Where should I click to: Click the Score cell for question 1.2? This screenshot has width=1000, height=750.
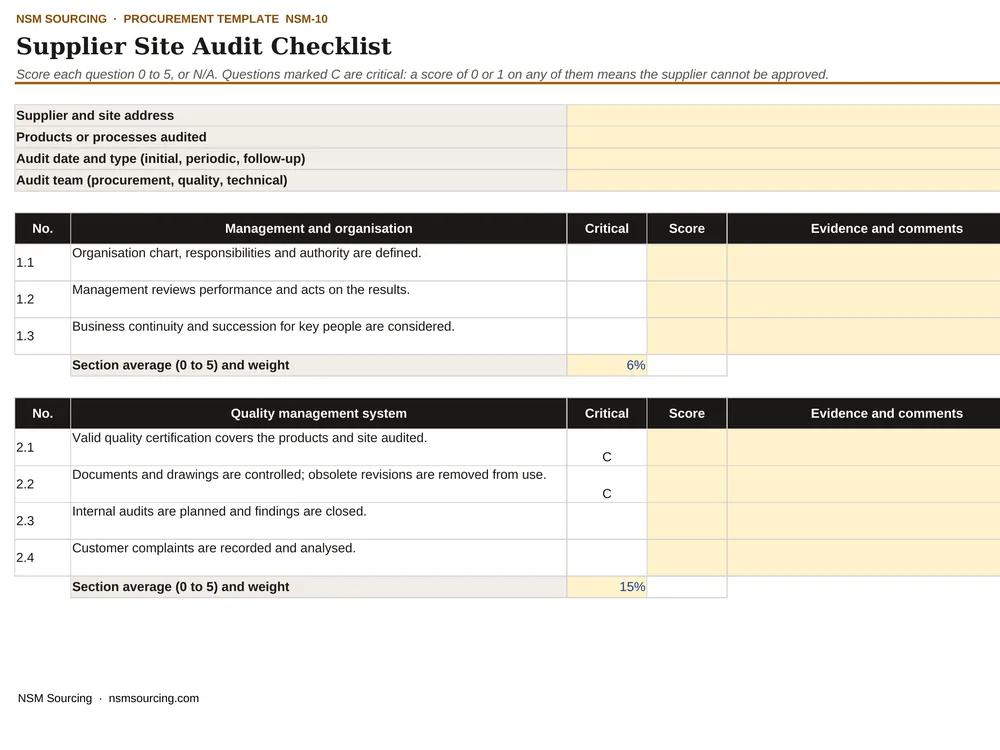(x=687, y=299)
